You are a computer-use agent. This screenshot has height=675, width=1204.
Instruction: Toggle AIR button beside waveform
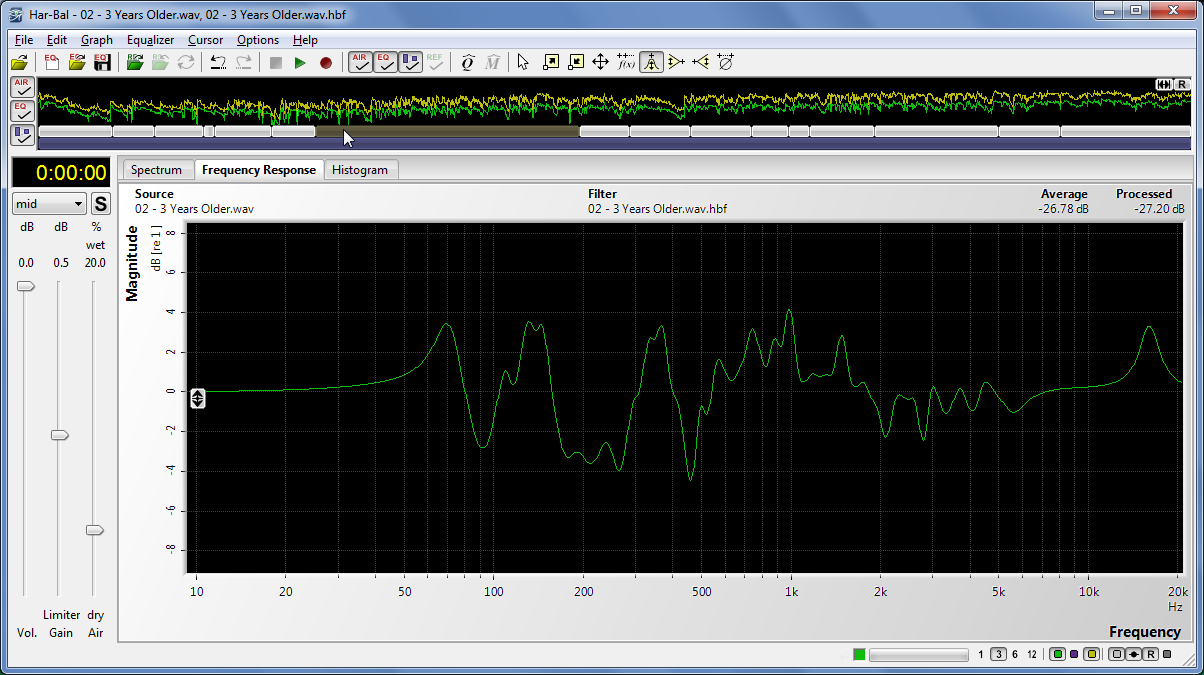point(22,87)
